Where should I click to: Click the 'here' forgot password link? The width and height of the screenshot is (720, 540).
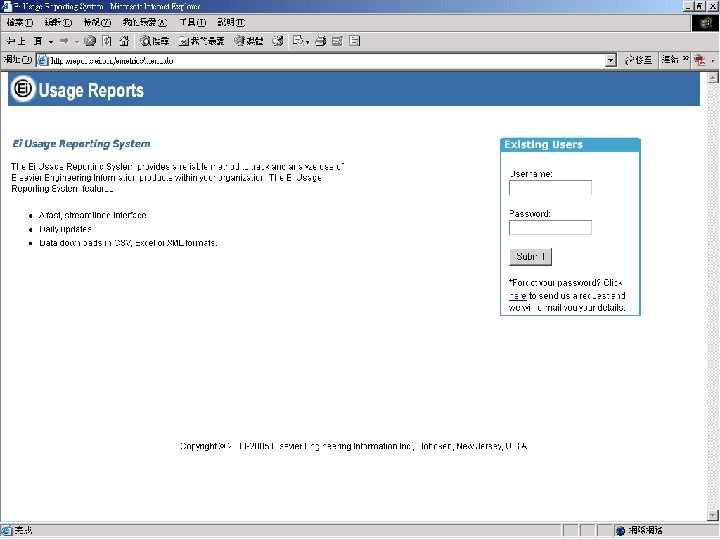click(518, 296)
